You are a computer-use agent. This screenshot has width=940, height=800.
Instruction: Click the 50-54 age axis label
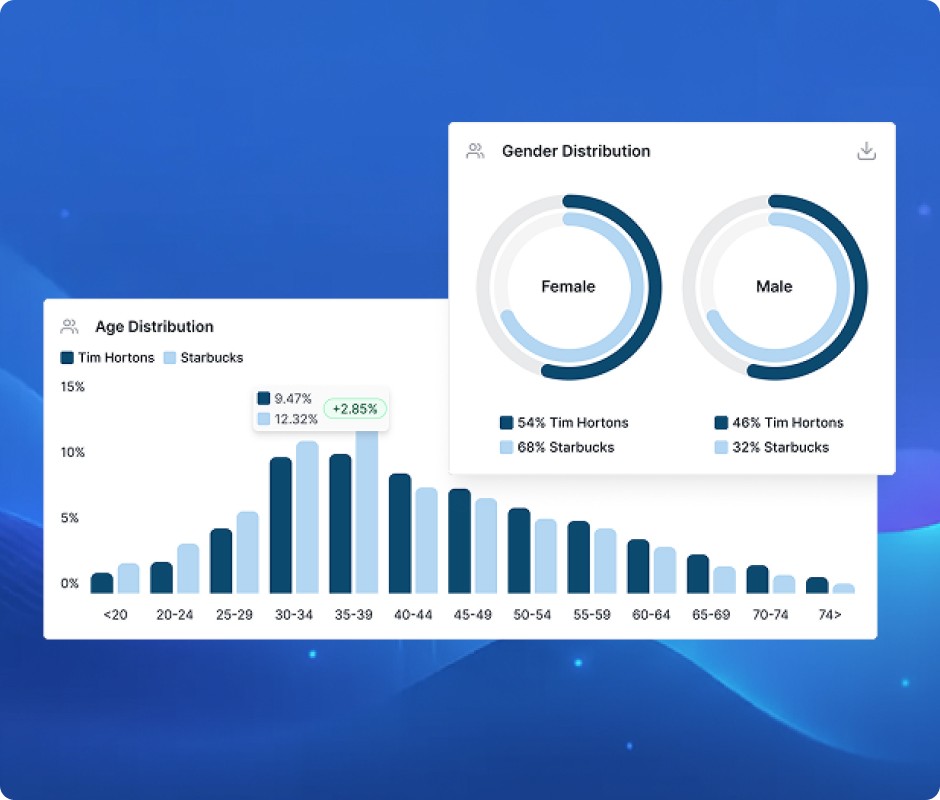(532, 615)
